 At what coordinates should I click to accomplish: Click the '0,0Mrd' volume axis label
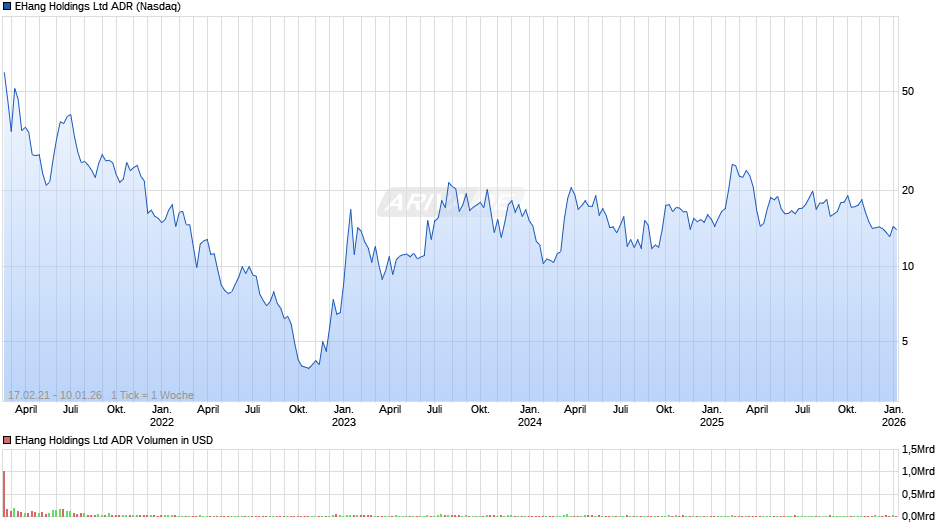click(918, 516)
